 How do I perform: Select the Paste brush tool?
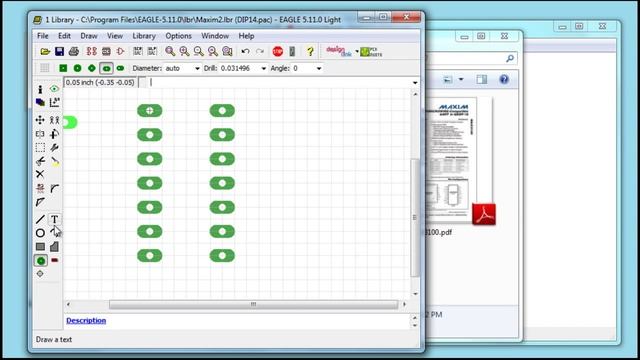point(55,162)
